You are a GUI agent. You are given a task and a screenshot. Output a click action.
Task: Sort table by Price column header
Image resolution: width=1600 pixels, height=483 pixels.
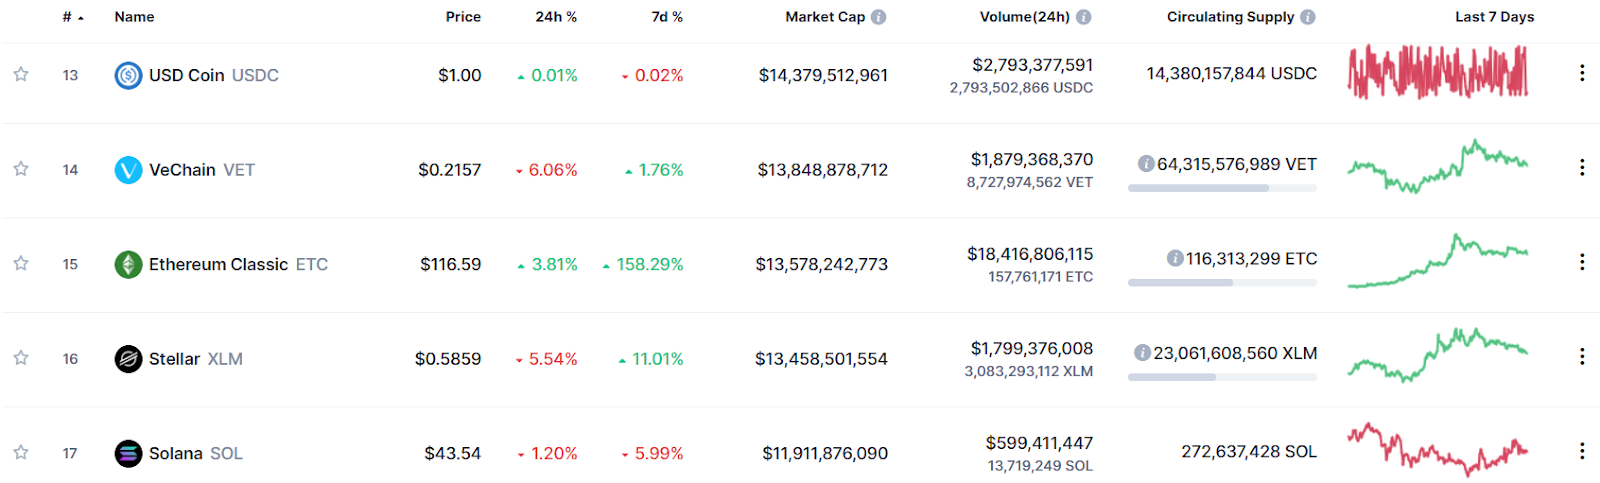[x=463, y=17]
